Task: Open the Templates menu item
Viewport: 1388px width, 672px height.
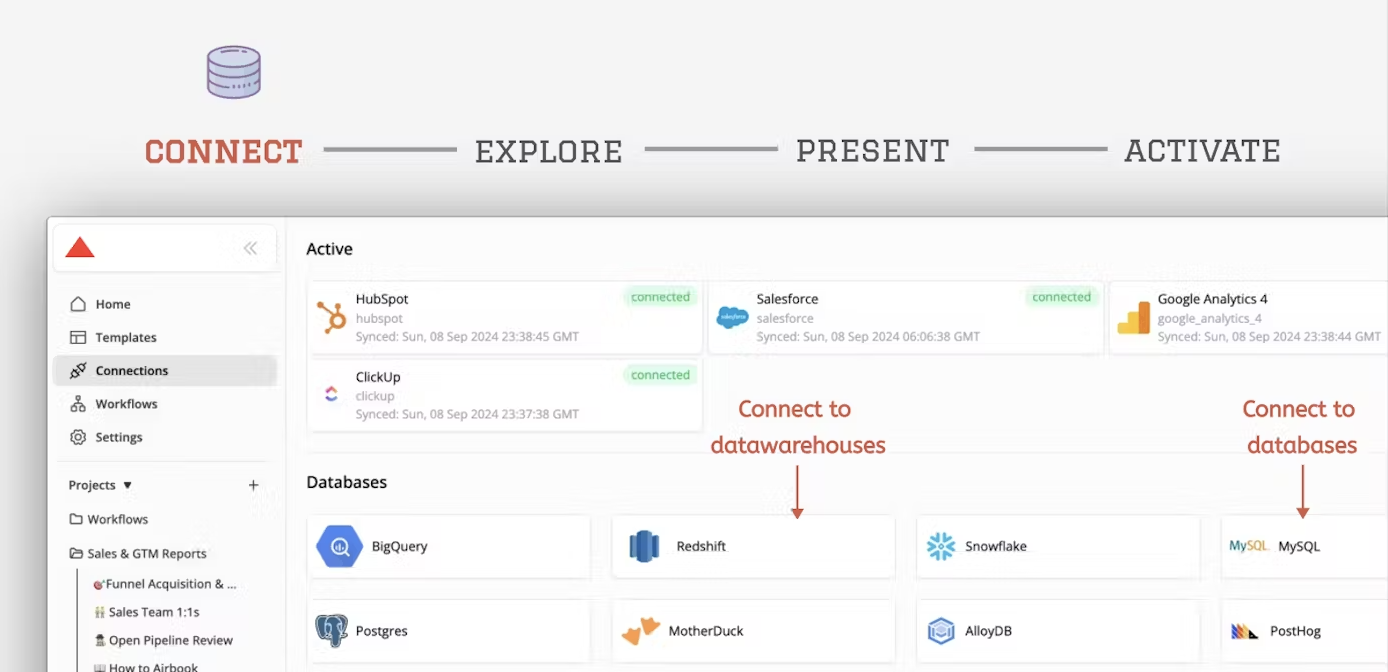Action: (165, 338)
